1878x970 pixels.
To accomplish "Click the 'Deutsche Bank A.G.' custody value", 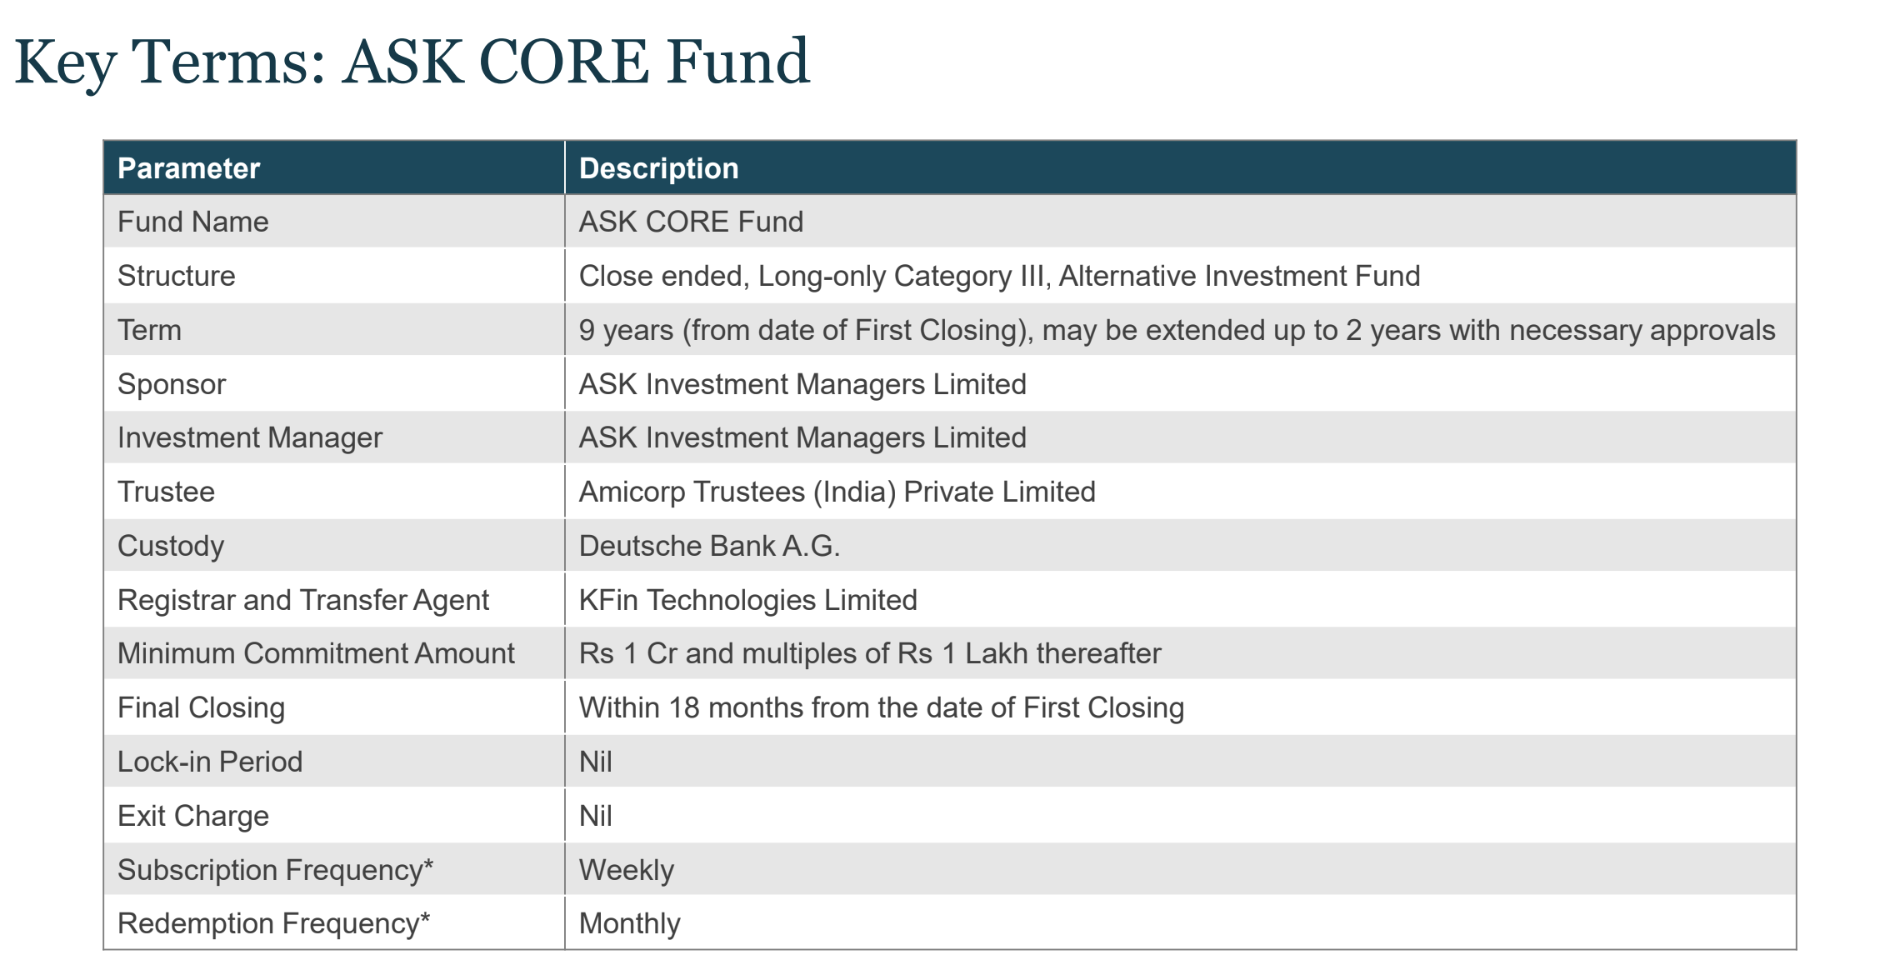I will point(709,546).
